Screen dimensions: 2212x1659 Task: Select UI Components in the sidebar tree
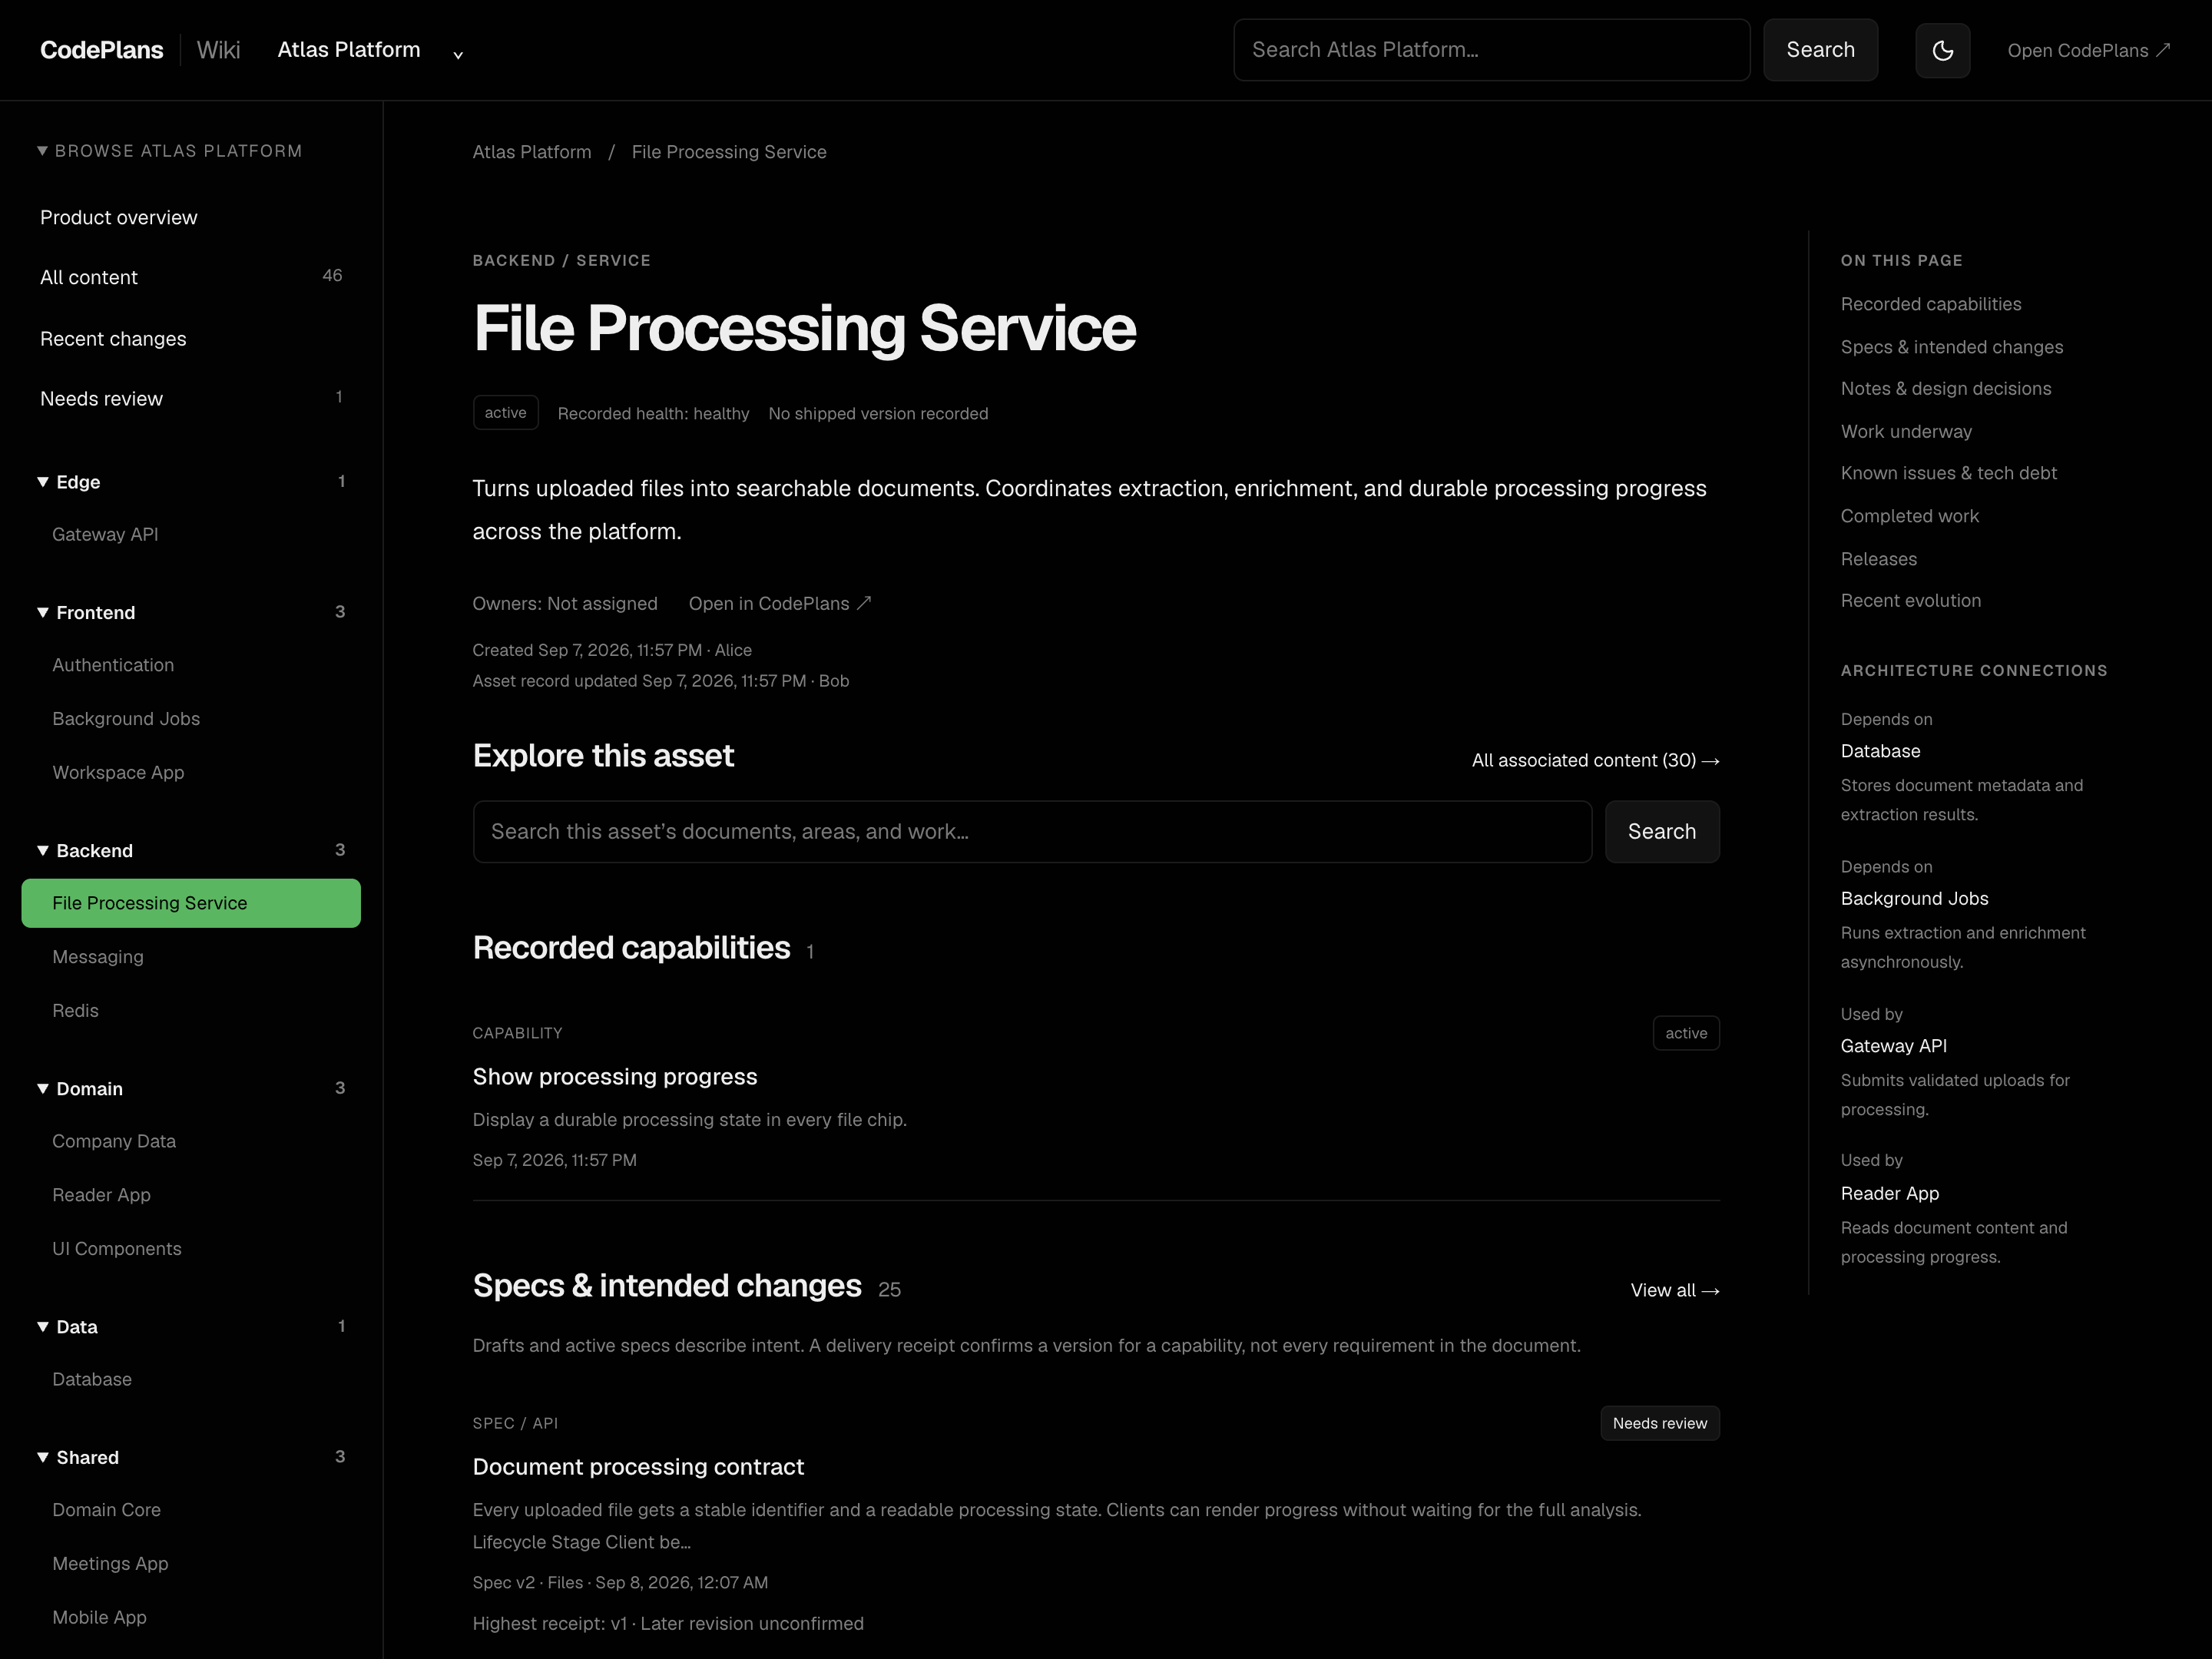(191, 1249)
